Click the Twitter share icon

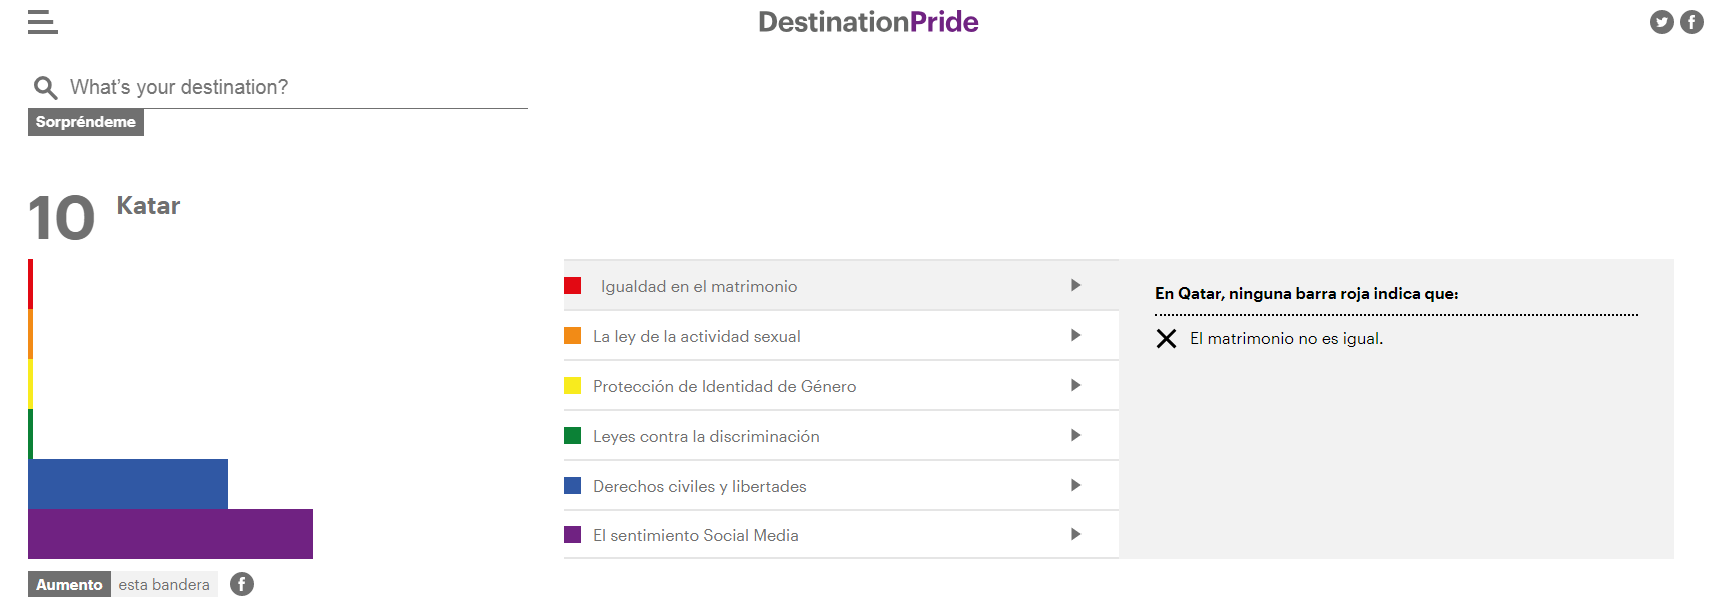pyautogui.click(x=1661, y=22)
